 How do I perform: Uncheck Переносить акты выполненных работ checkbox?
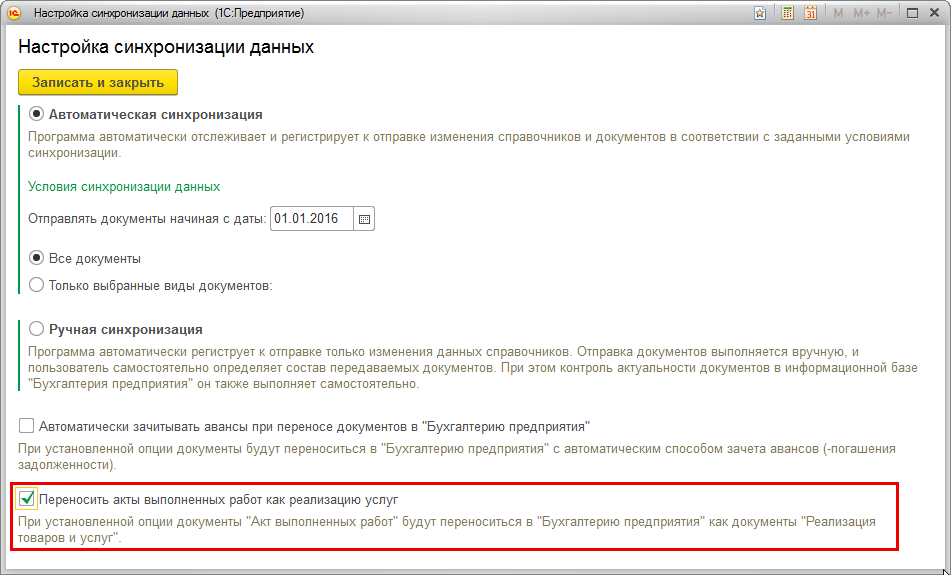26,499
